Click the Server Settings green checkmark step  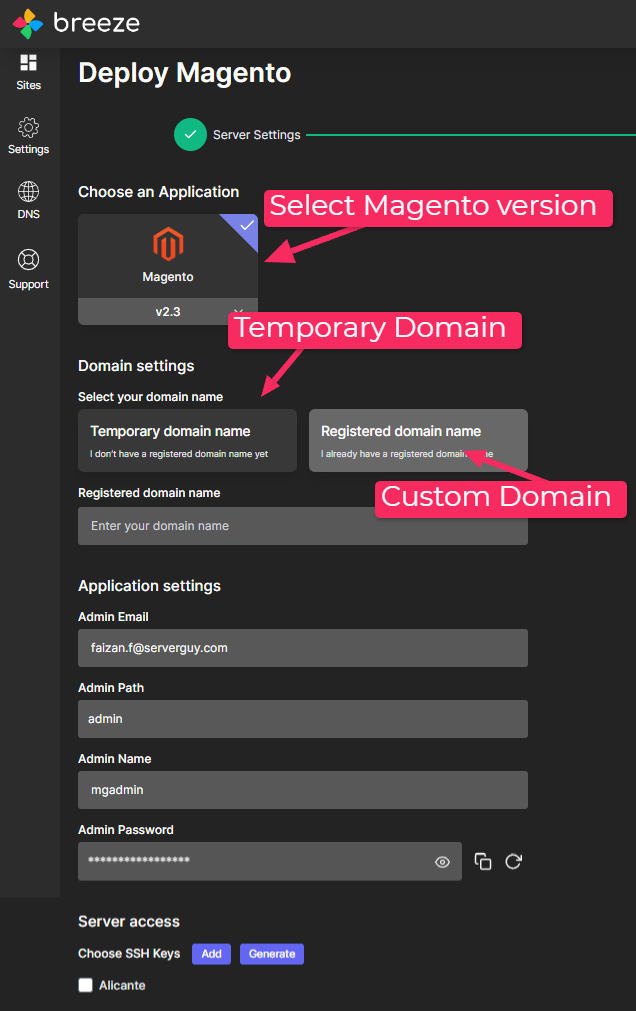click(190, 135)
